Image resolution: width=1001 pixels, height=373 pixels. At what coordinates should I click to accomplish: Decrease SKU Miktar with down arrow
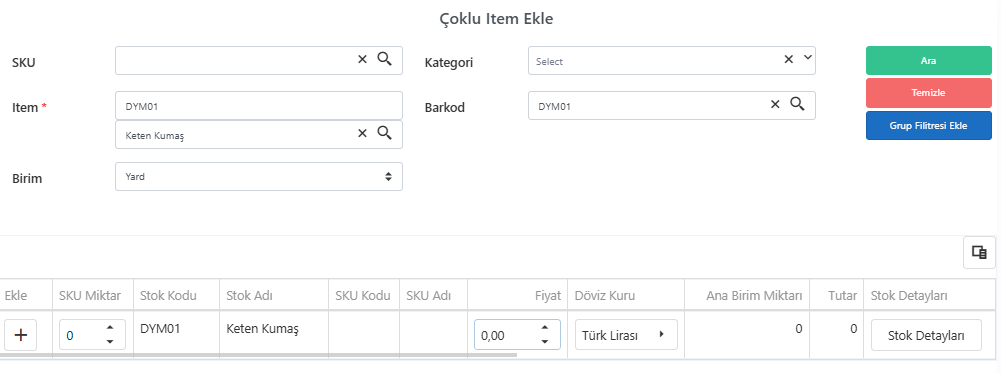(x=110, y=342)
